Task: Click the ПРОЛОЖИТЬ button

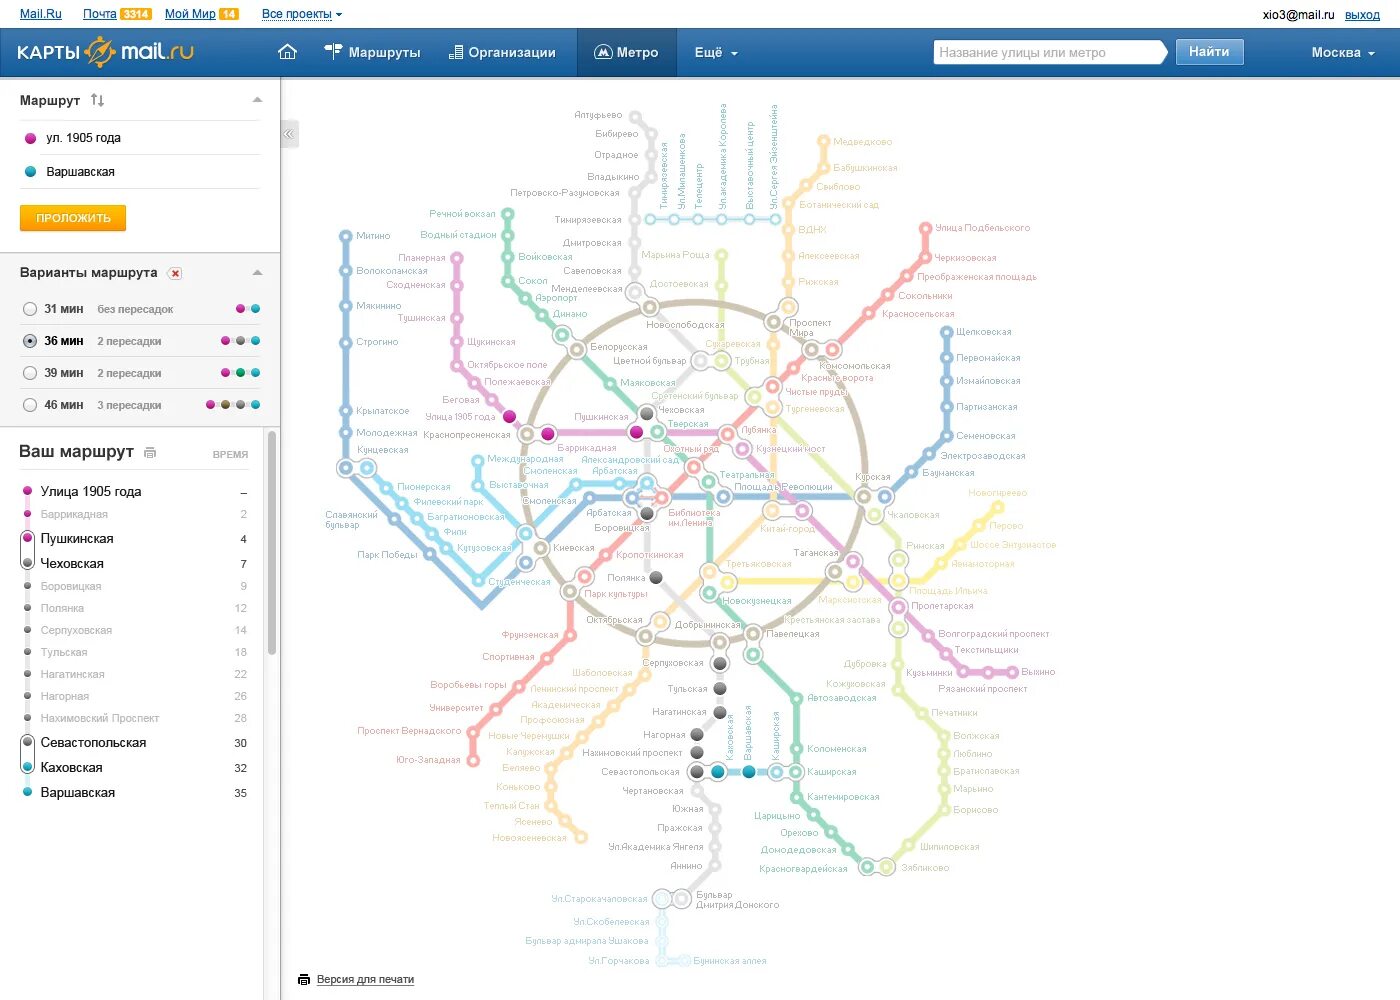Action: click(73, 218)
